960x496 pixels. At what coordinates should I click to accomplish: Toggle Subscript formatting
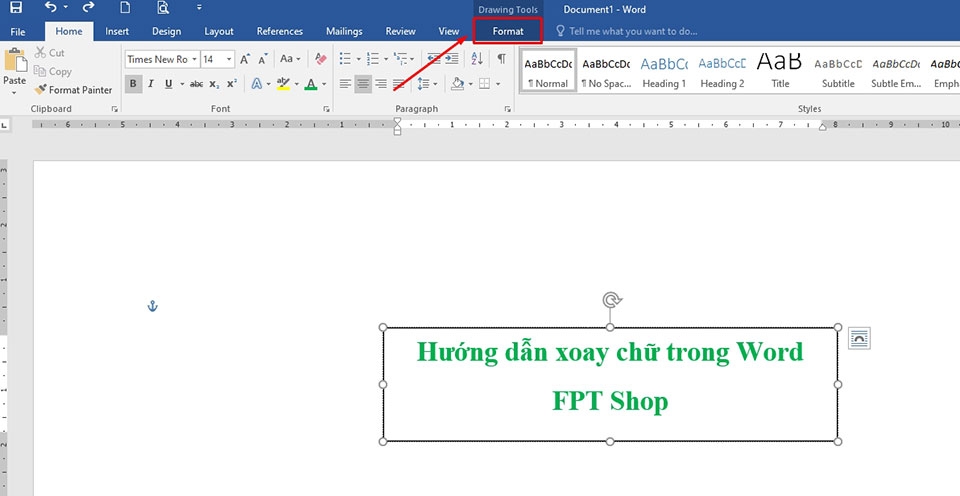tap(214, 84)
